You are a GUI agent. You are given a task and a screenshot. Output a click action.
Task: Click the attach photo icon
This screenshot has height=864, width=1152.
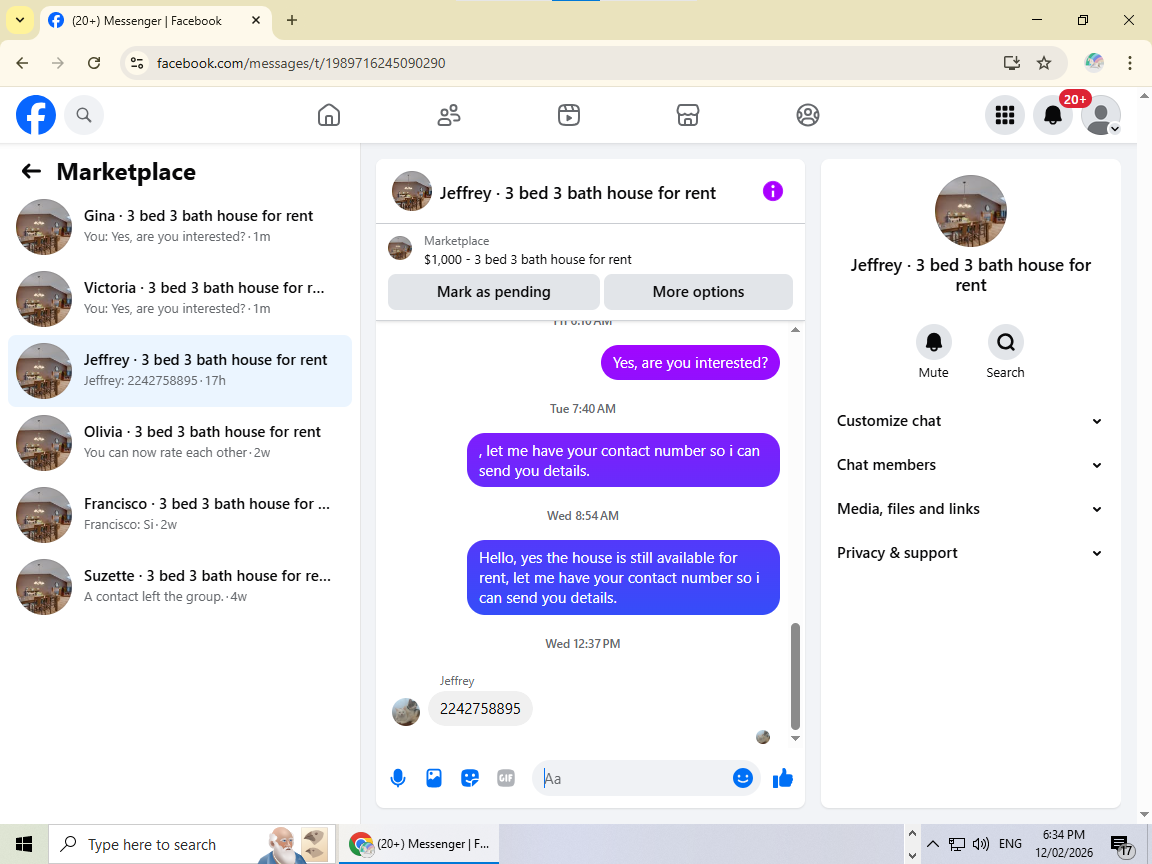[433, 779]
